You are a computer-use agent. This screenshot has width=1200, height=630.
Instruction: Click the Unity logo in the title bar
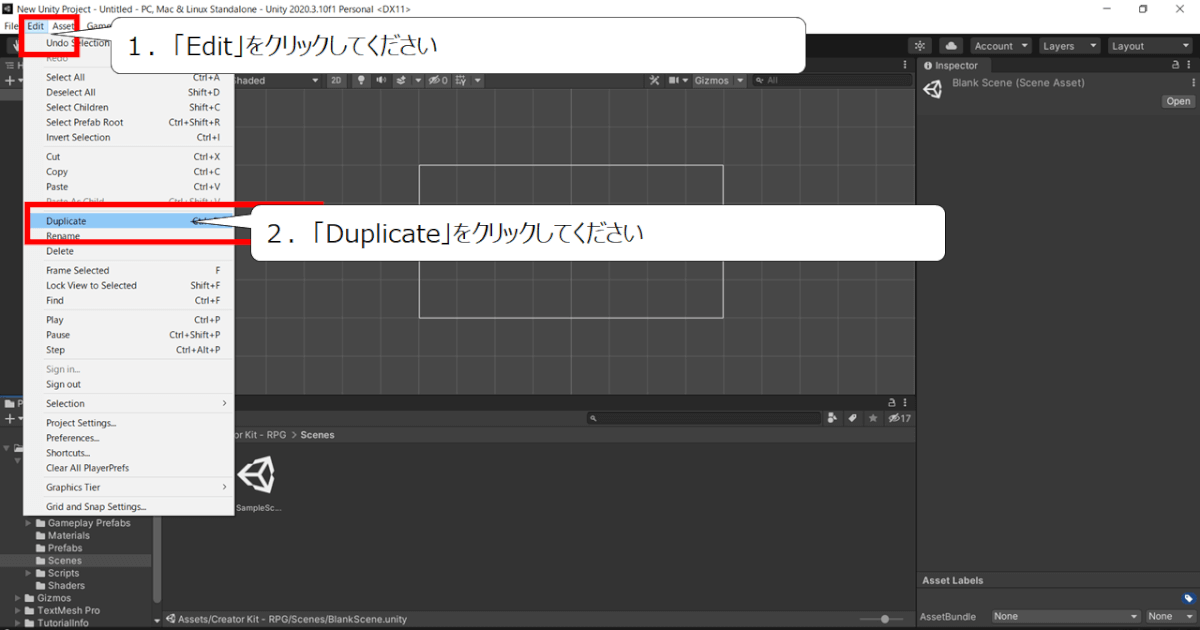8,8
